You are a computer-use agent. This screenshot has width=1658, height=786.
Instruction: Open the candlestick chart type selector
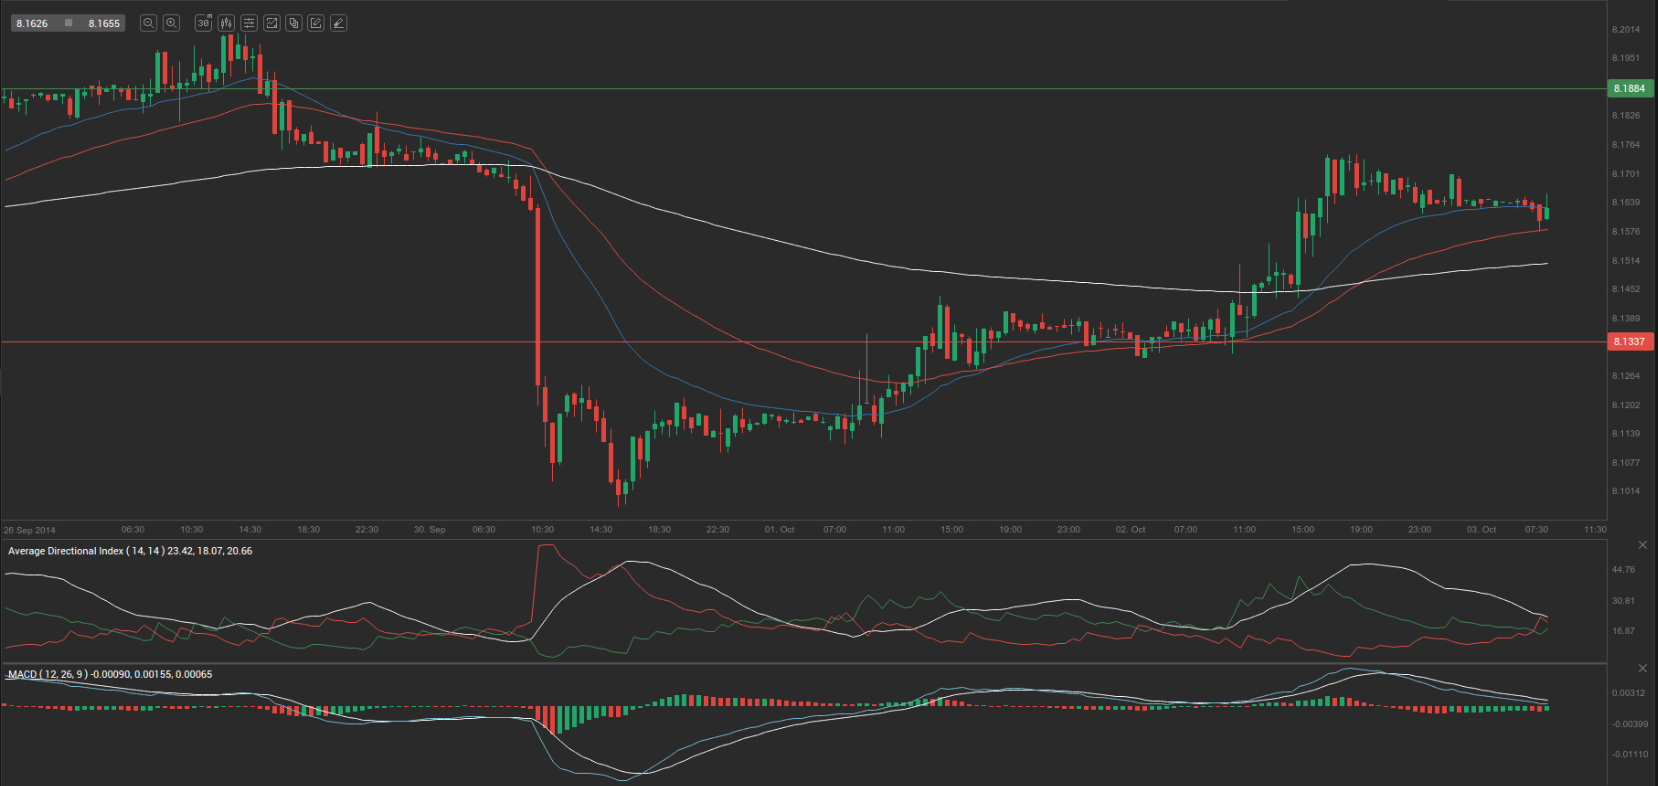point(226,23)
